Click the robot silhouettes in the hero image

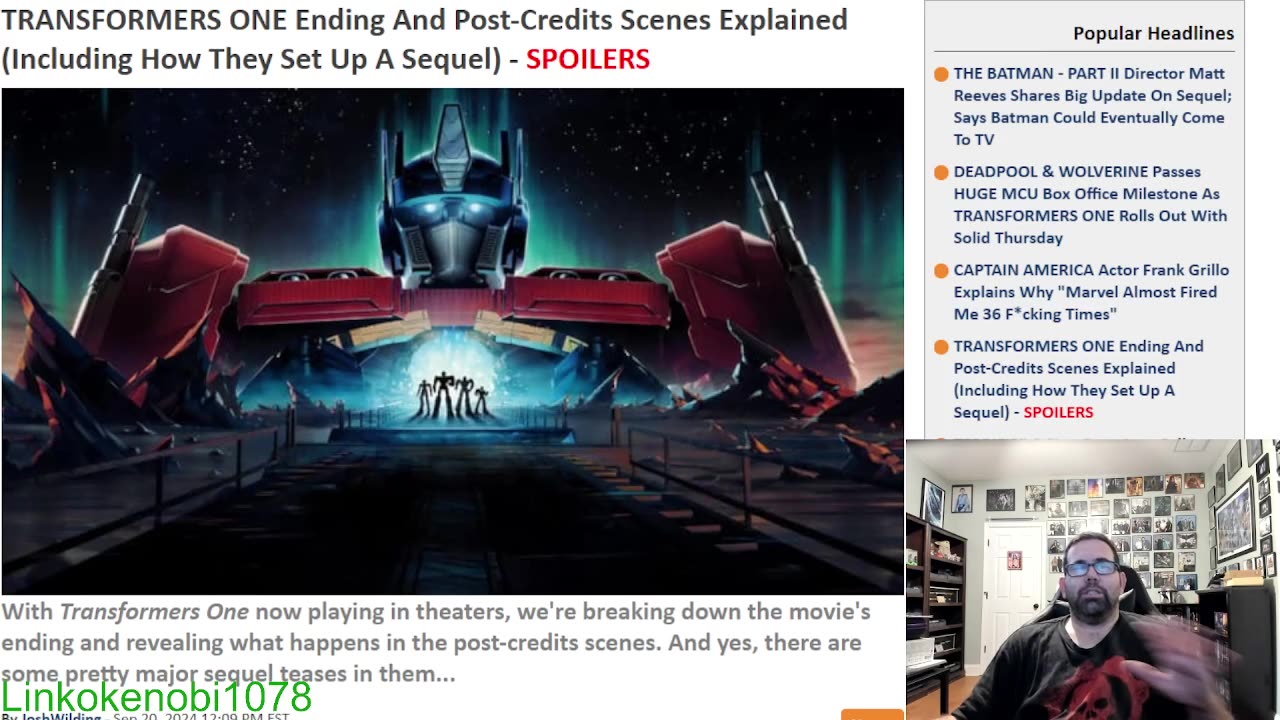coord(453,396)
